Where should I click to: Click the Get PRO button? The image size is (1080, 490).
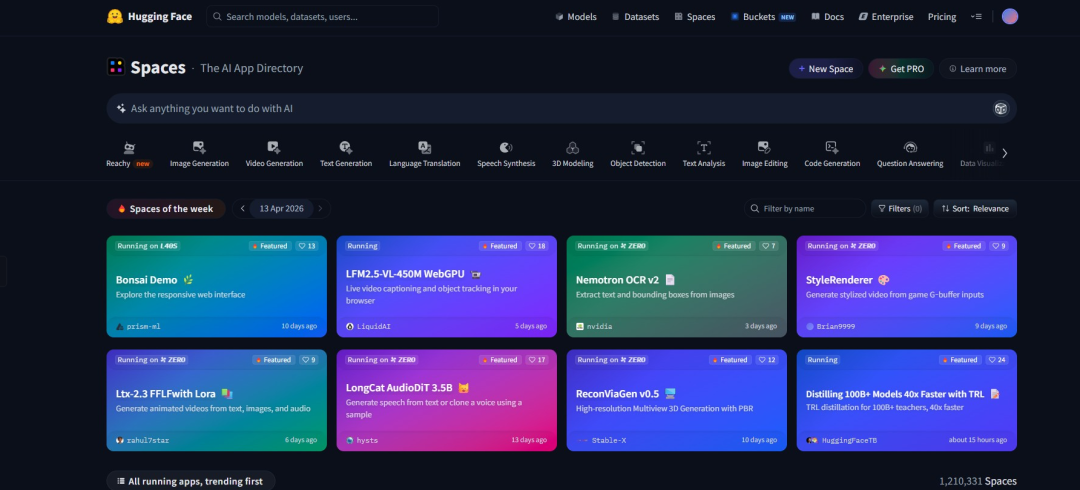901,69
